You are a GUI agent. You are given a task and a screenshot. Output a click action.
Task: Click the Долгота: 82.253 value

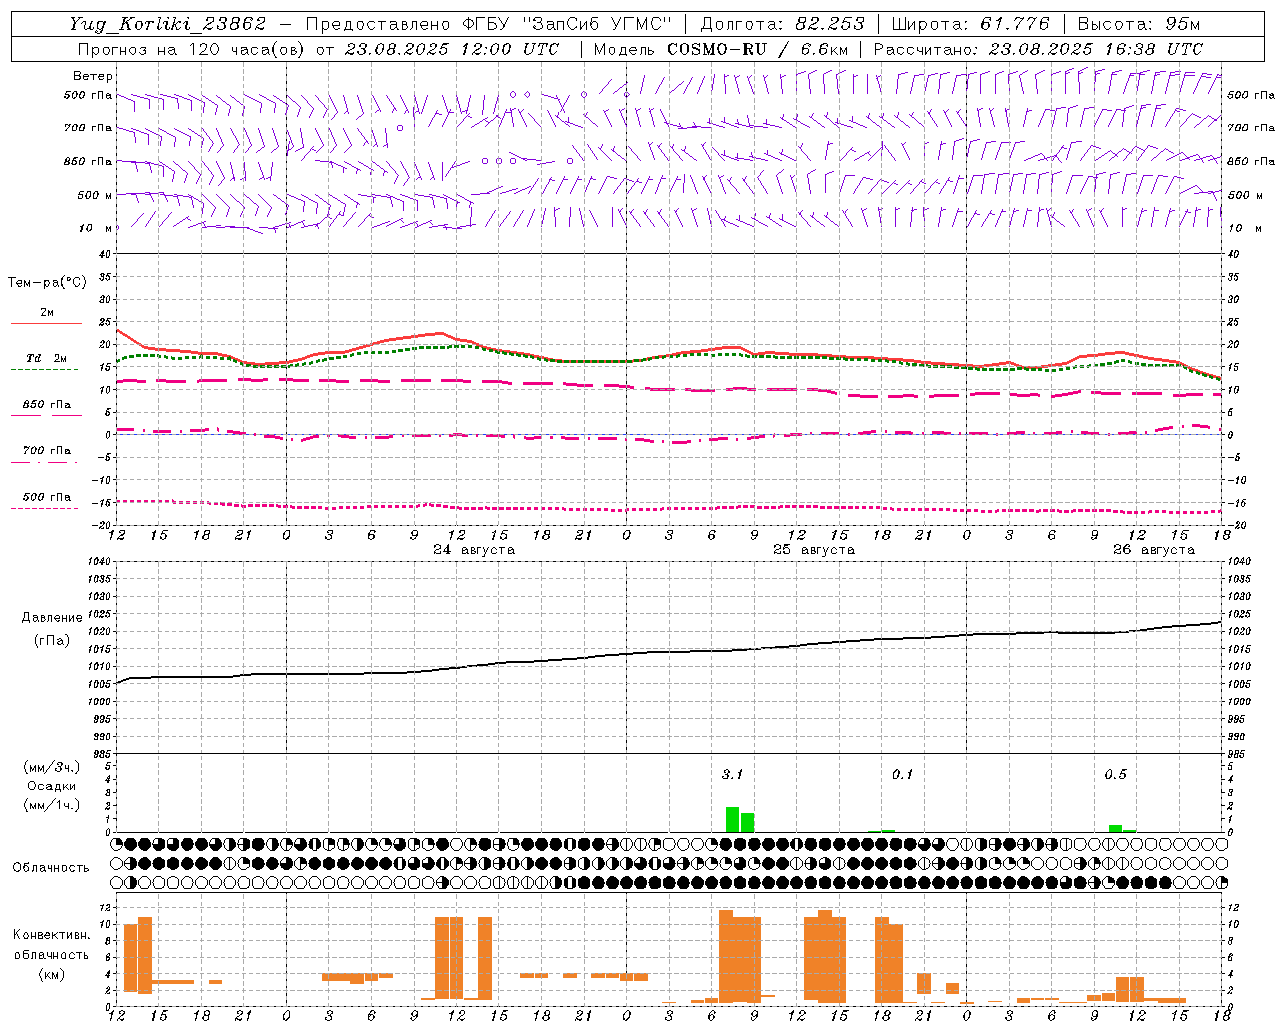783,24
